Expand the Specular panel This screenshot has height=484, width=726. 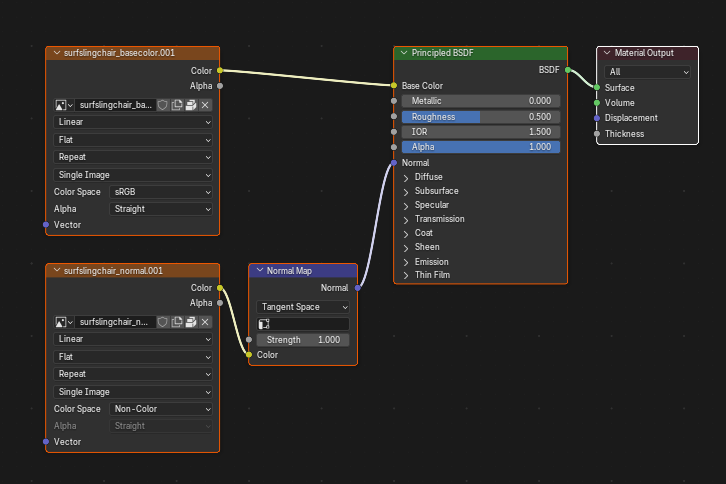(406, 205)
